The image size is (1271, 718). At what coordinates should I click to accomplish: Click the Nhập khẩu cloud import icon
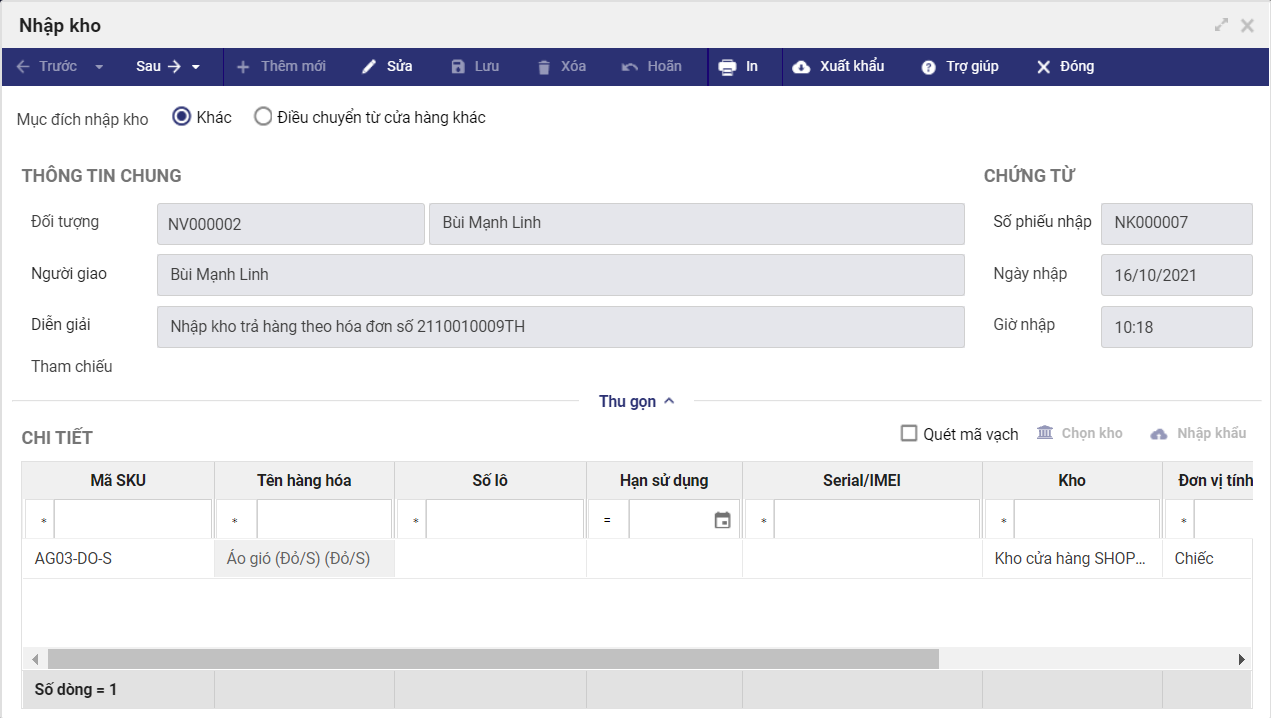pos(1159,434)
